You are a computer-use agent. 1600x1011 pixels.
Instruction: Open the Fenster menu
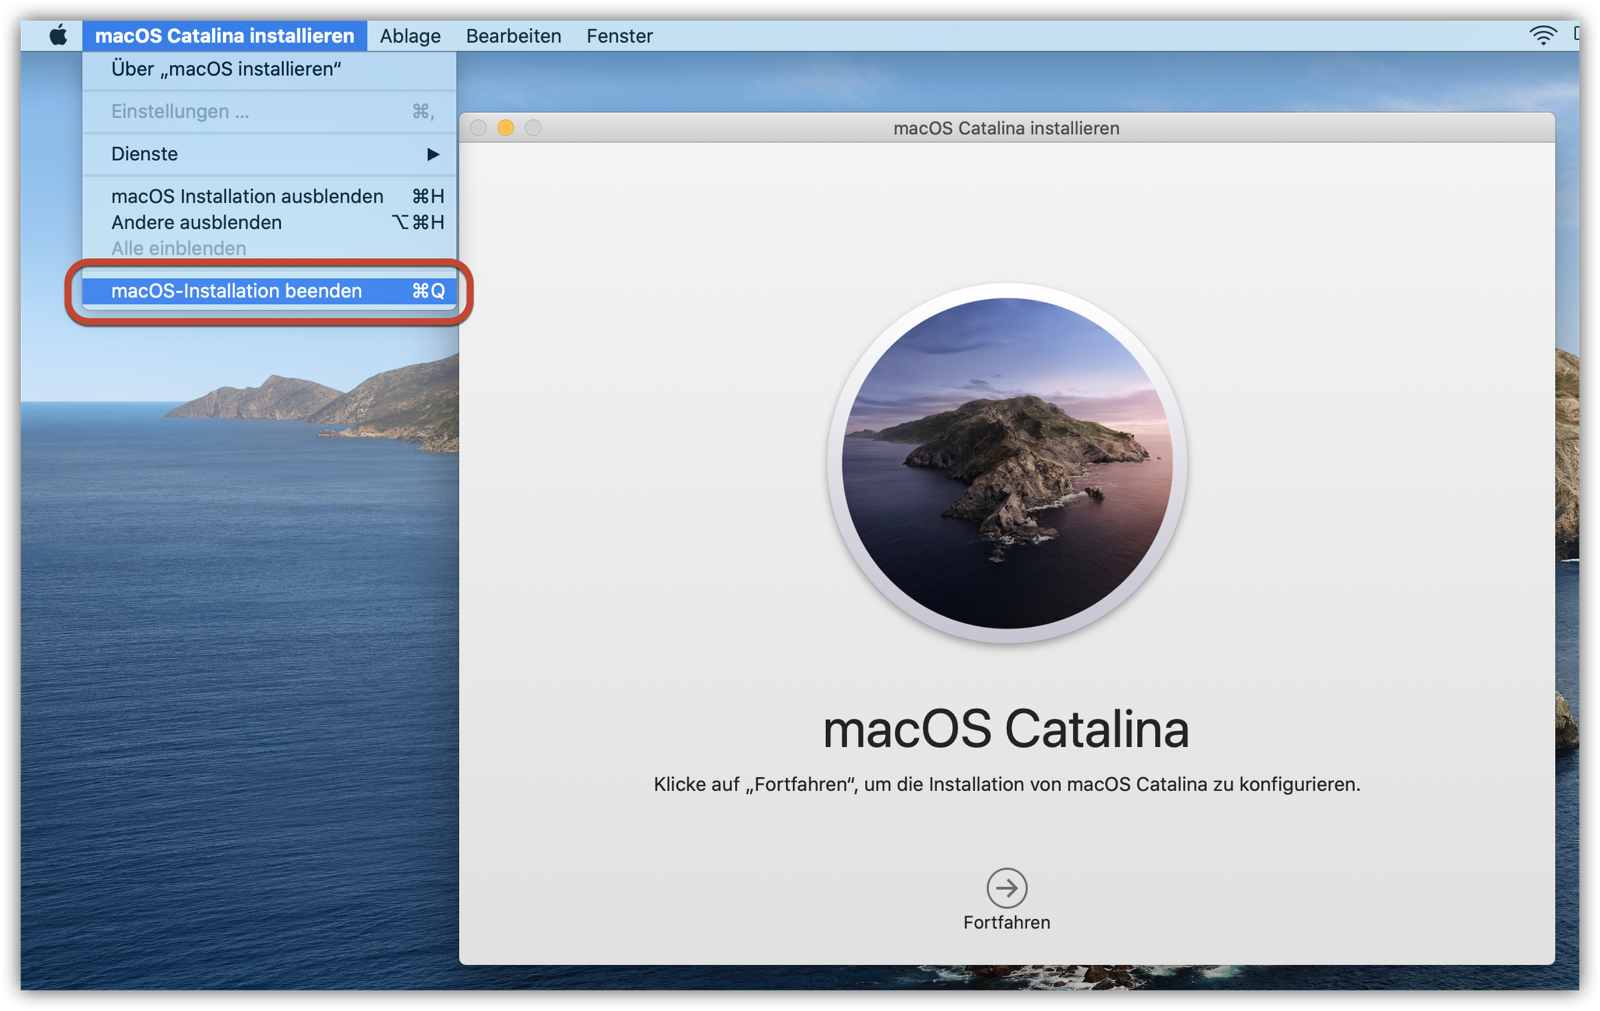619,36
